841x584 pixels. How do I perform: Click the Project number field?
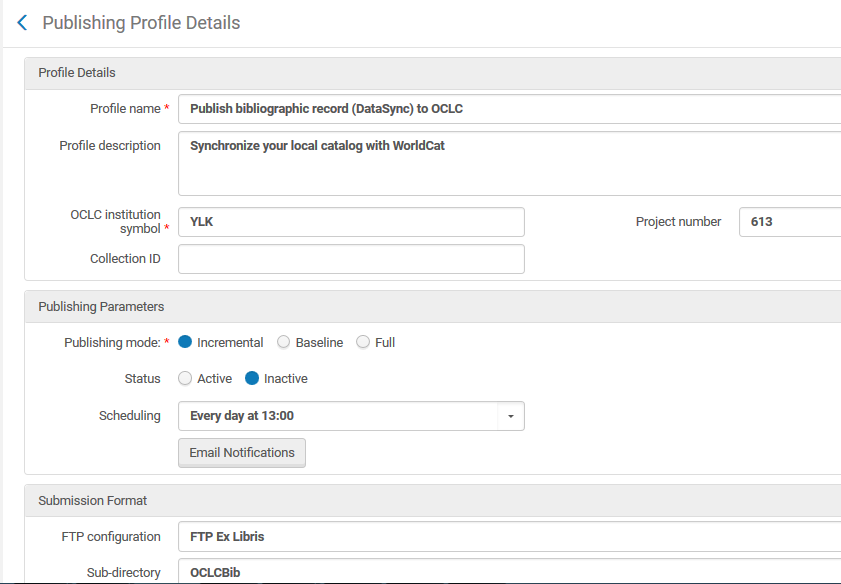click(789, 222)
